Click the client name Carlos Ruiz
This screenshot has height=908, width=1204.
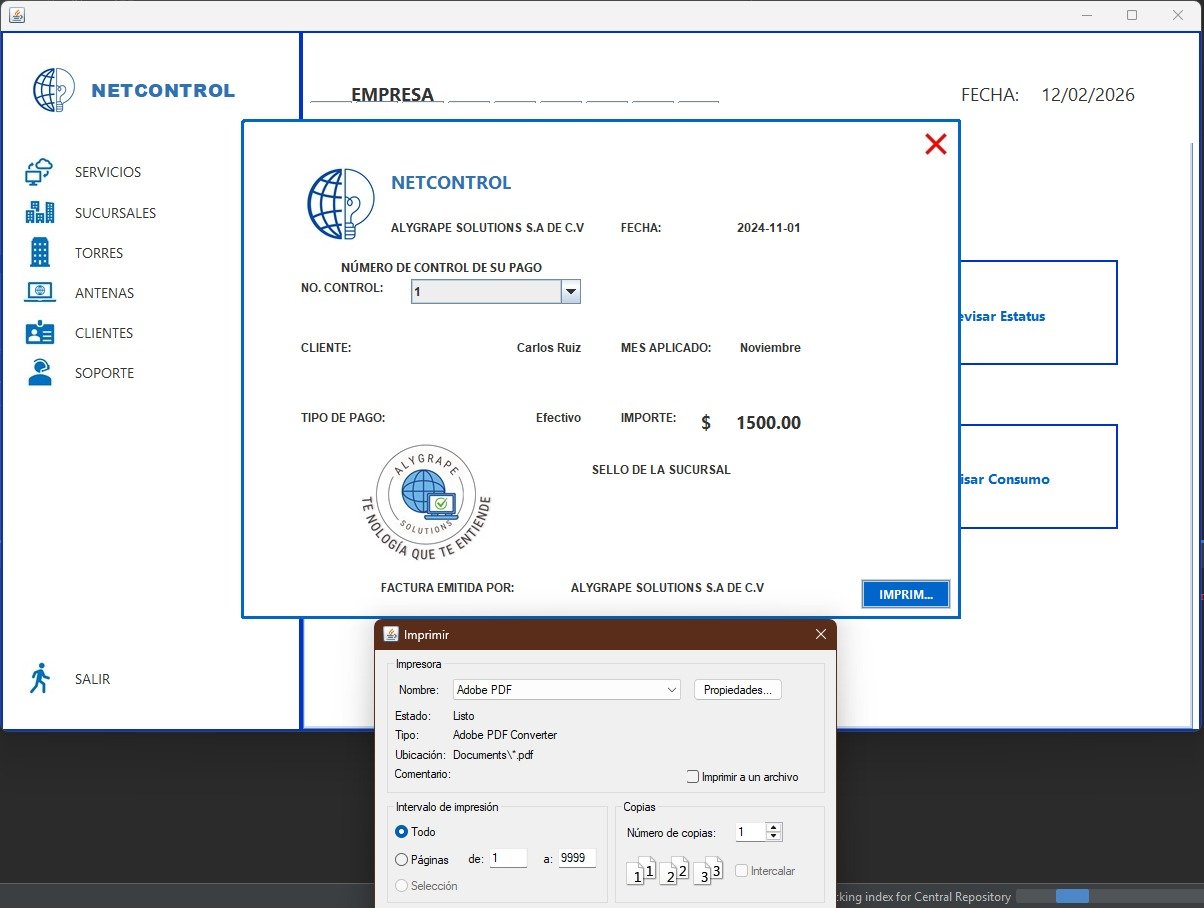pyautogui.click(x=548, y=348)
